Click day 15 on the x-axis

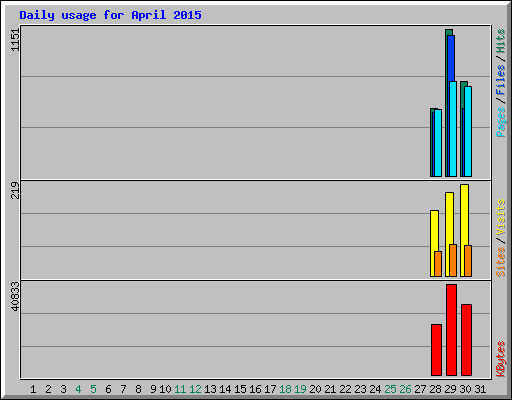click(x=240, y=389)
